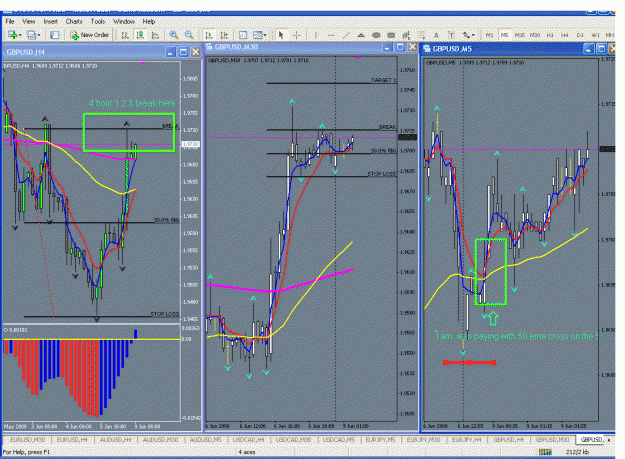Select the Equidistant Channel tool
The height and width of the screenshot is (459, 625).
pyautogui.click(x=406, y=35)
